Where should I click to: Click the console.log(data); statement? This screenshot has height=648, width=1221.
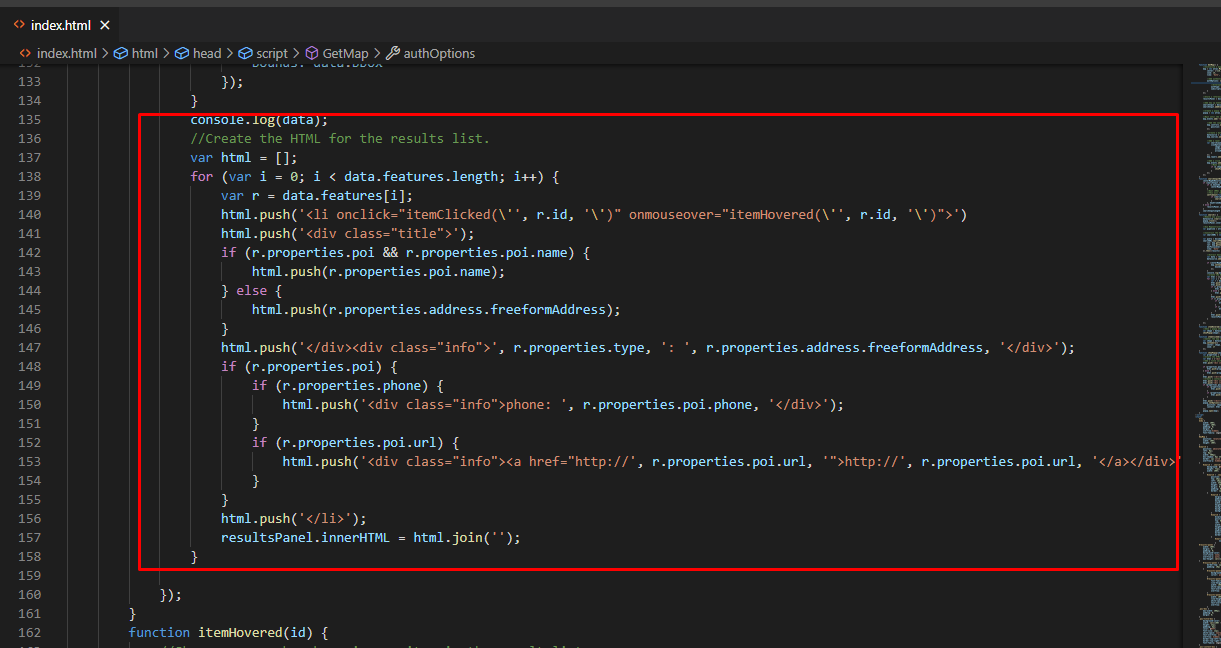259,119
